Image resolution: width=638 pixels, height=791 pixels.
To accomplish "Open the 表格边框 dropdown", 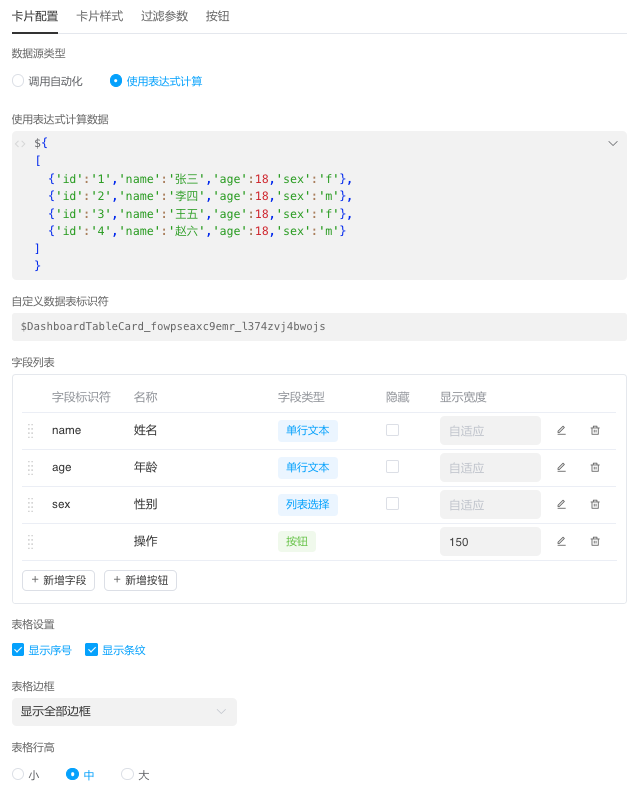I will pos(124,711).
